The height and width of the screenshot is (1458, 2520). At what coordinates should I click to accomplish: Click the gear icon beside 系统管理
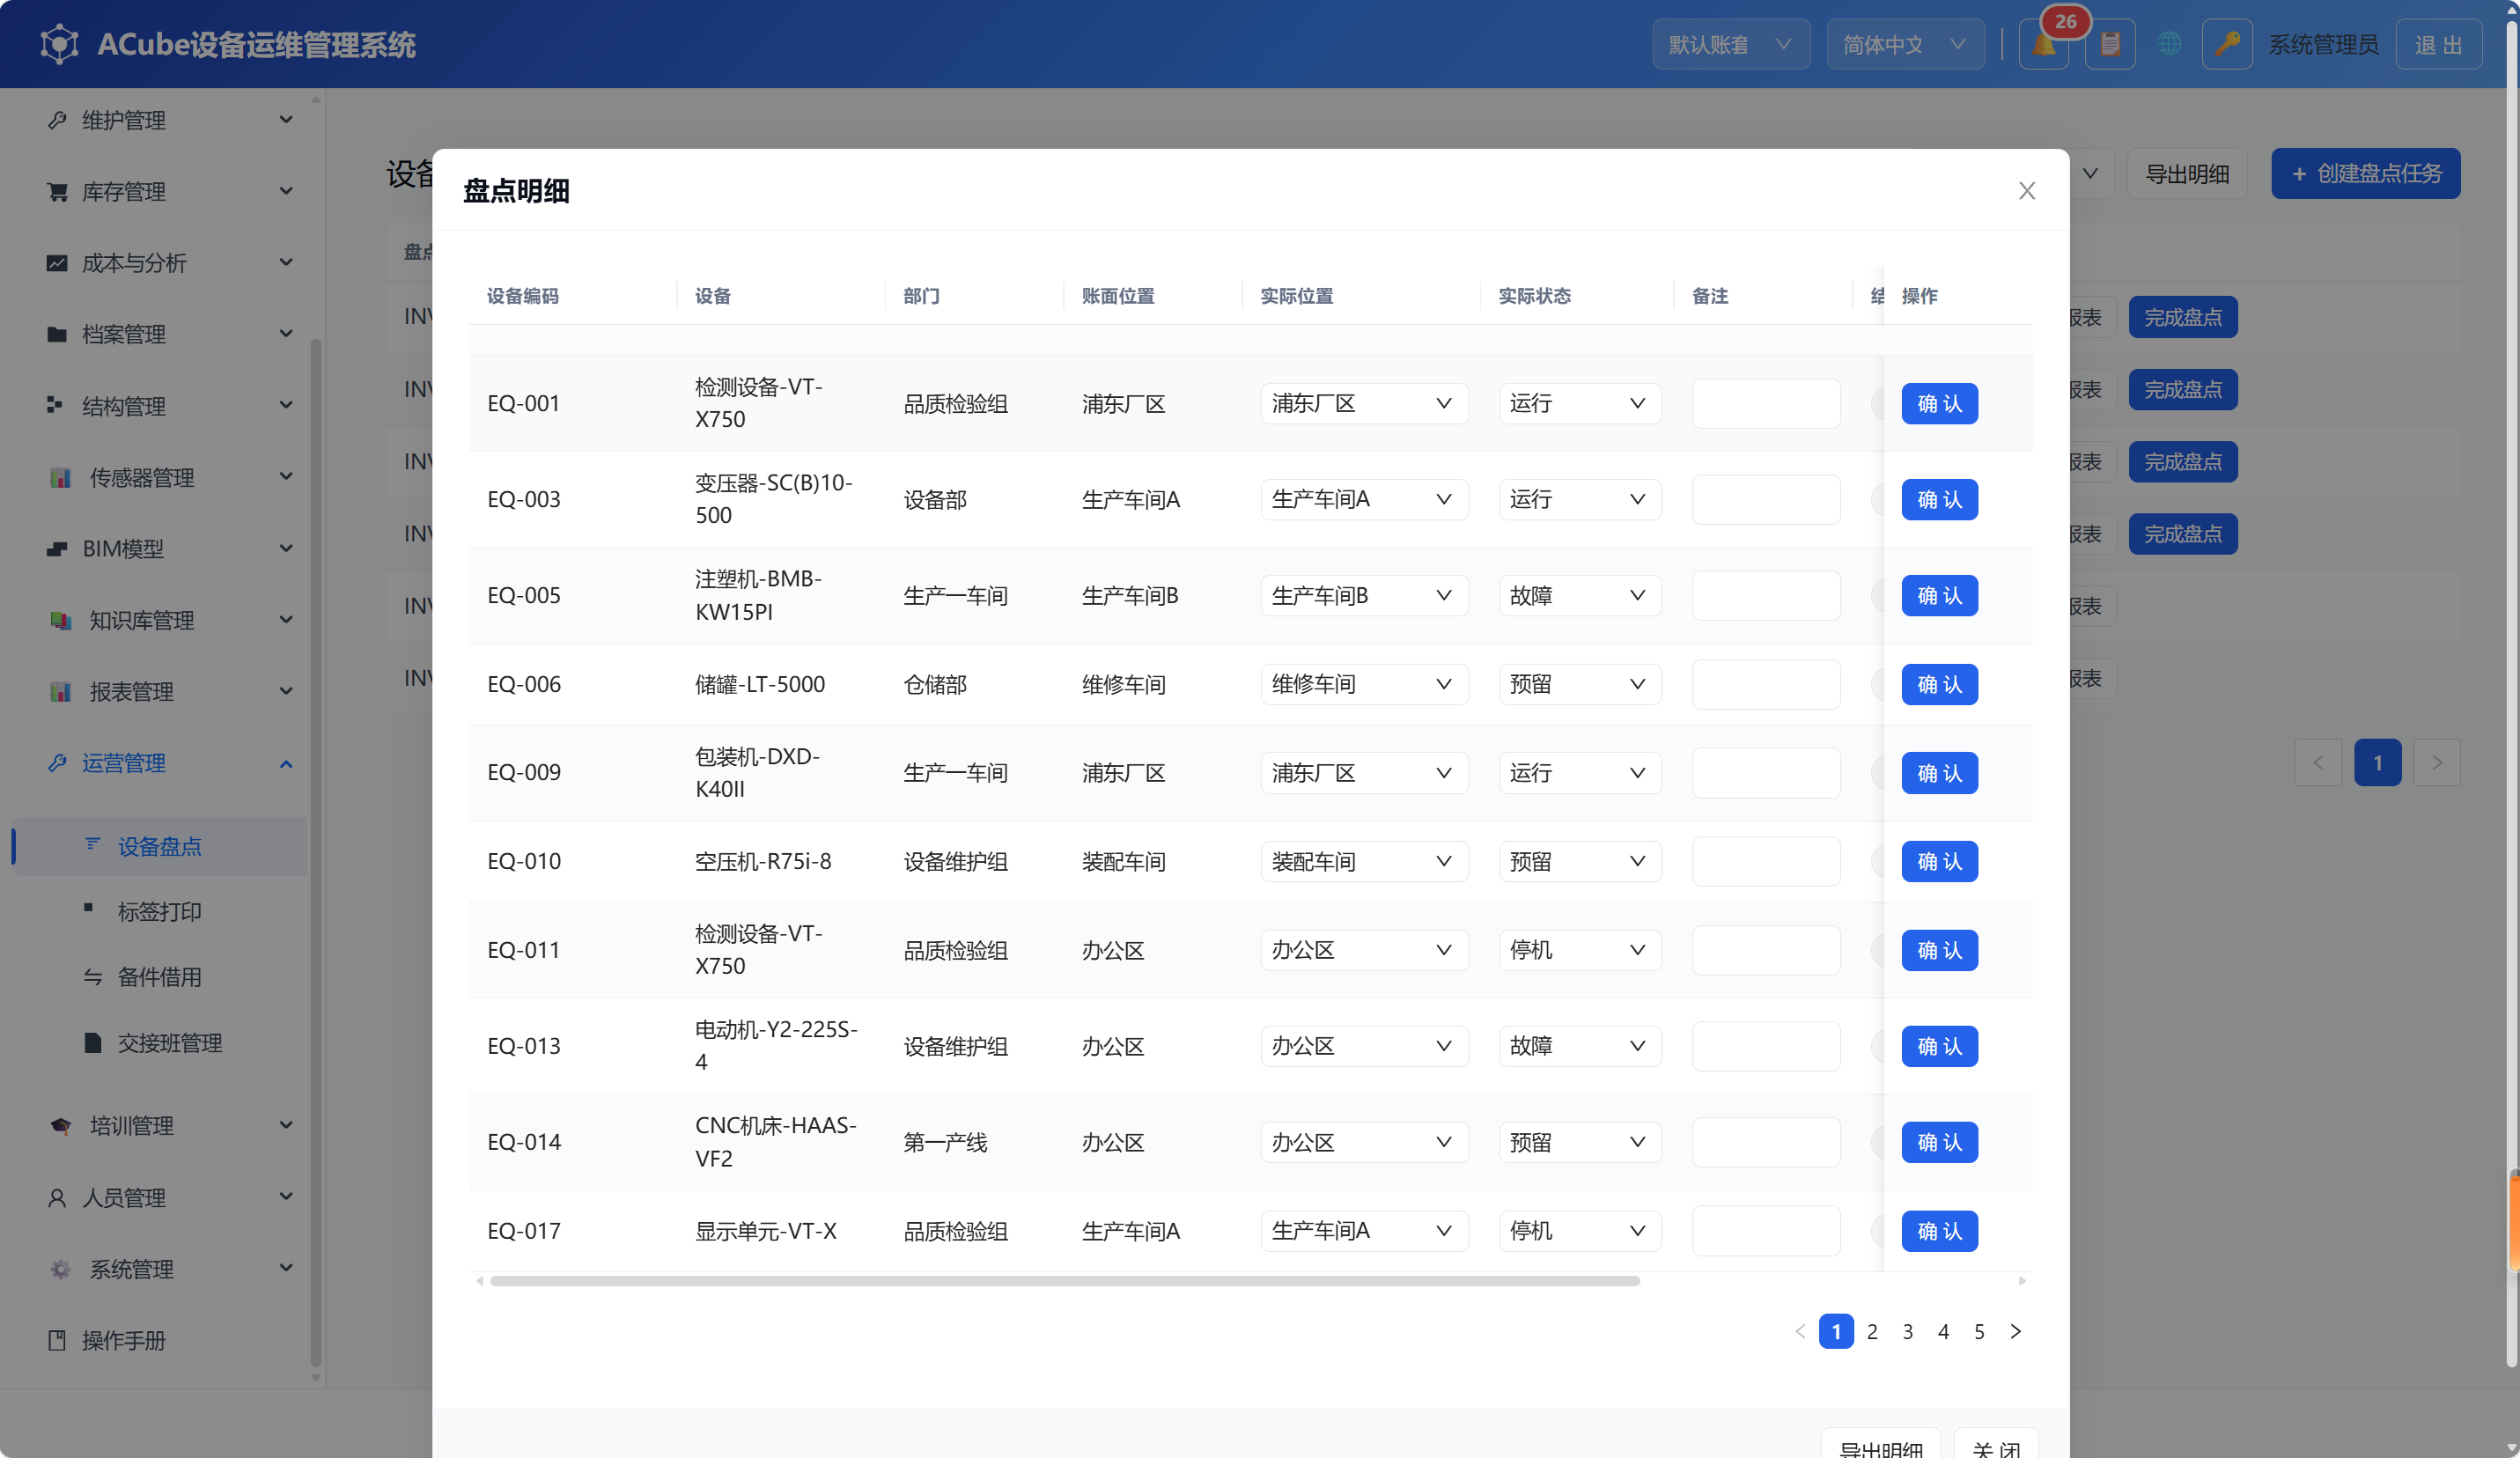[x=60, y=1269]
